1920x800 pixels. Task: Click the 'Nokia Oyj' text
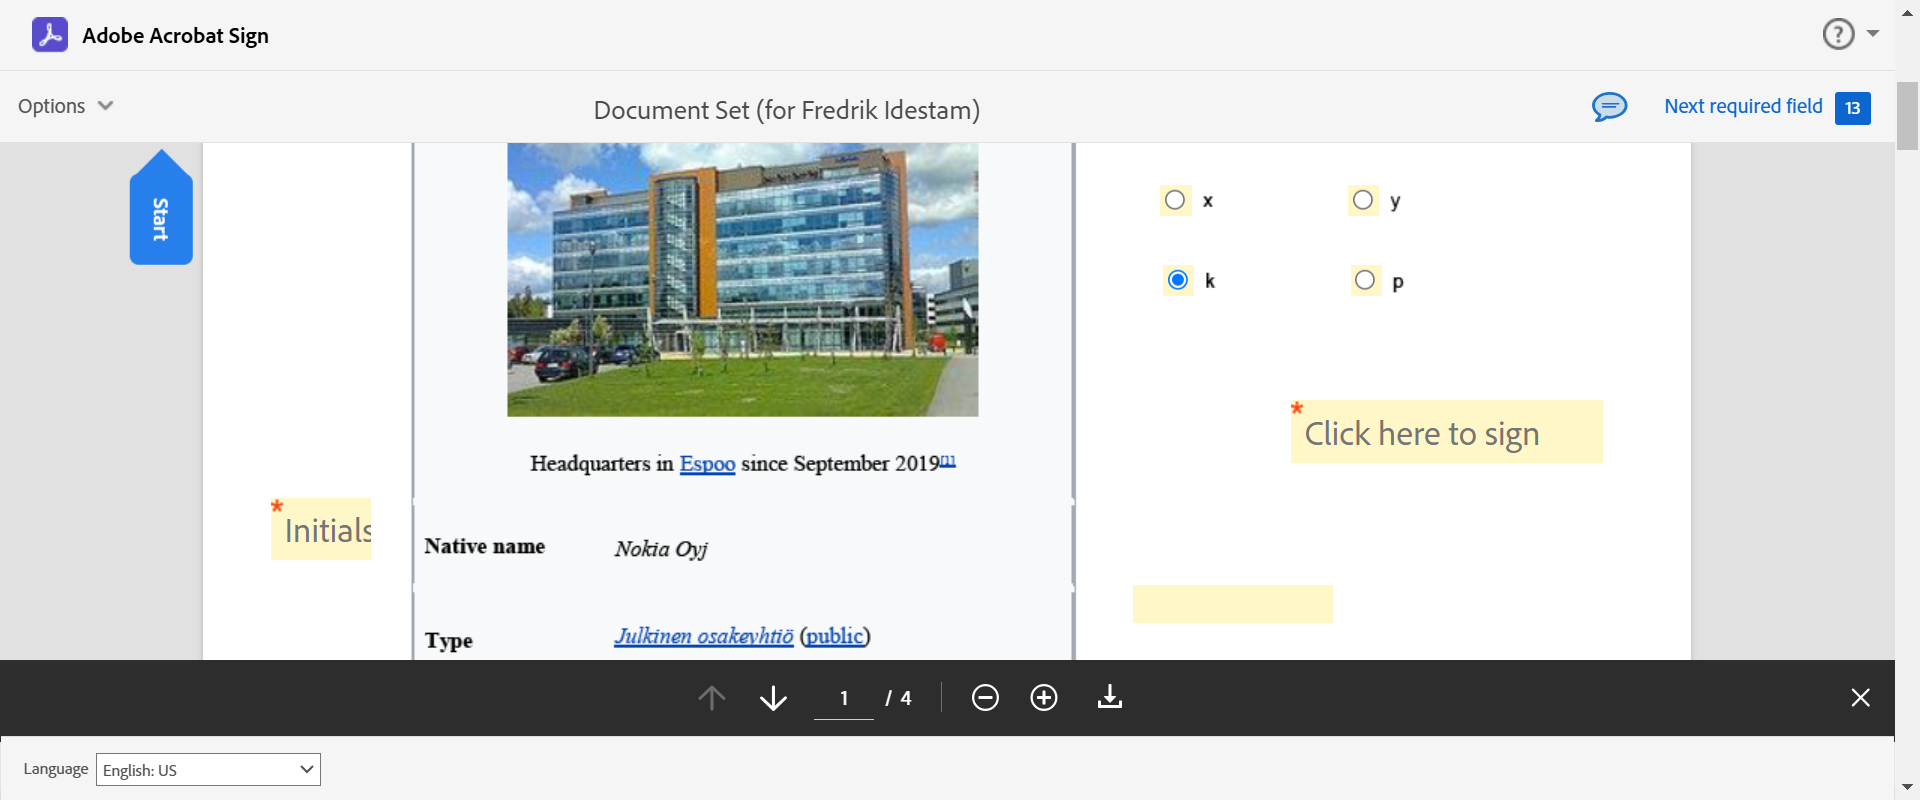[x=661, y=549]
